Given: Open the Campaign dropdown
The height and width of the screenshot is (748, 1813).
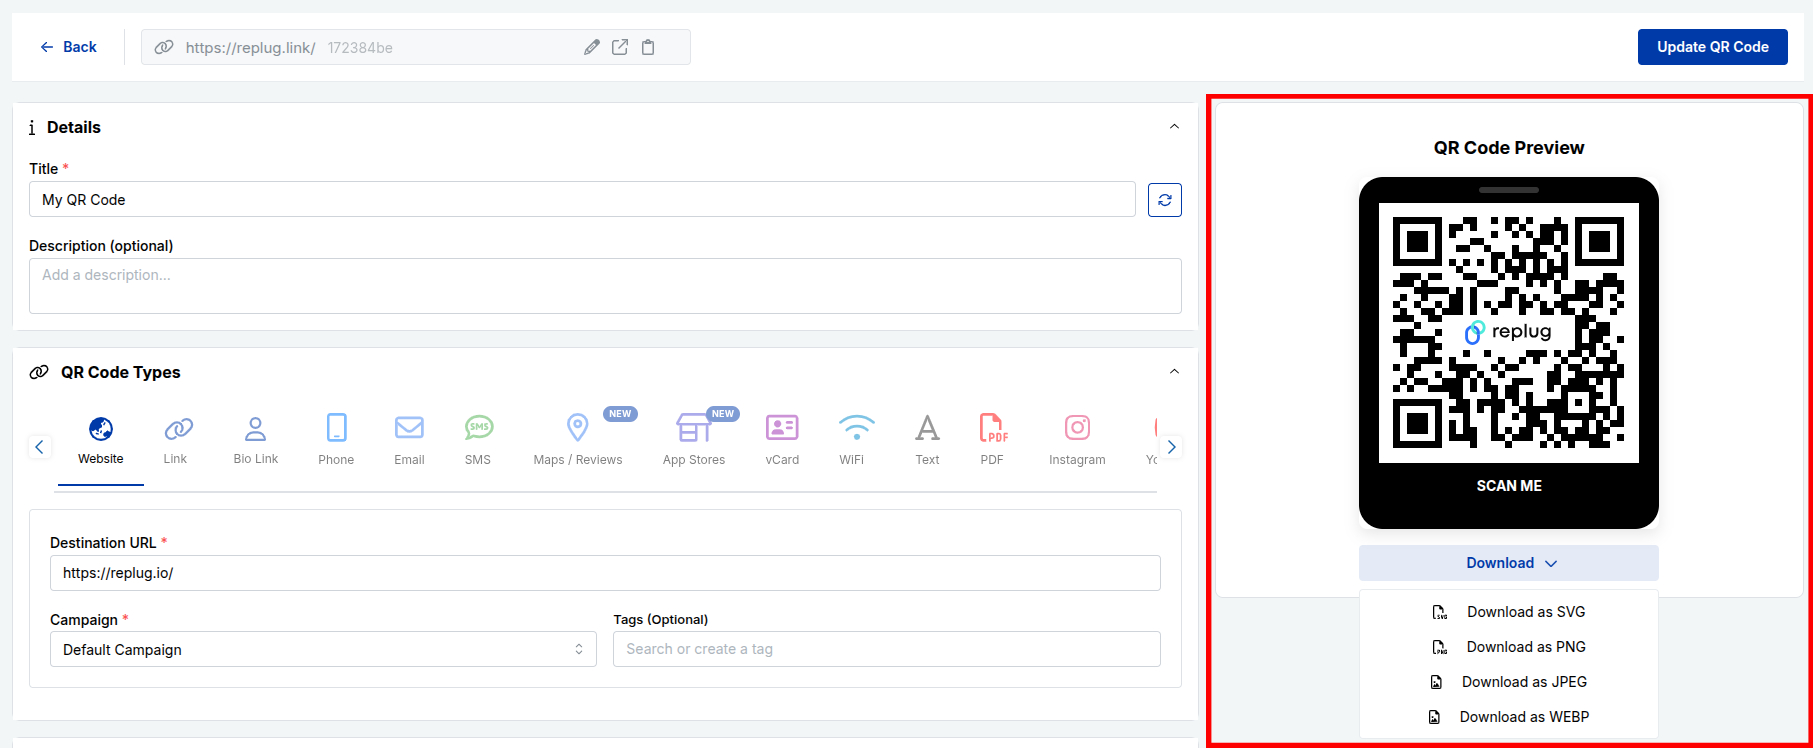Looking at the screenshot, I should coord(323,649).
